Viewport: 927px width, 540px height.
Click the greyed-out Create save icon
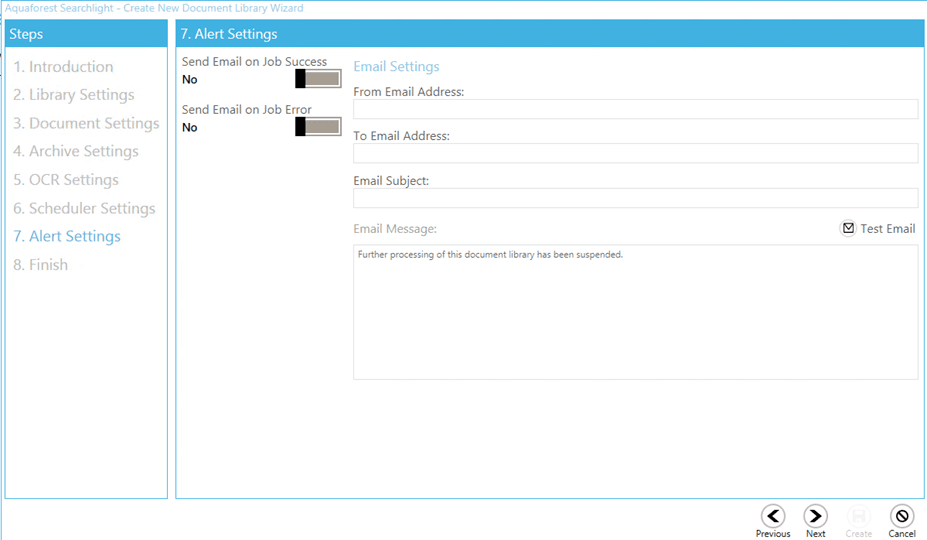point(858,516)
